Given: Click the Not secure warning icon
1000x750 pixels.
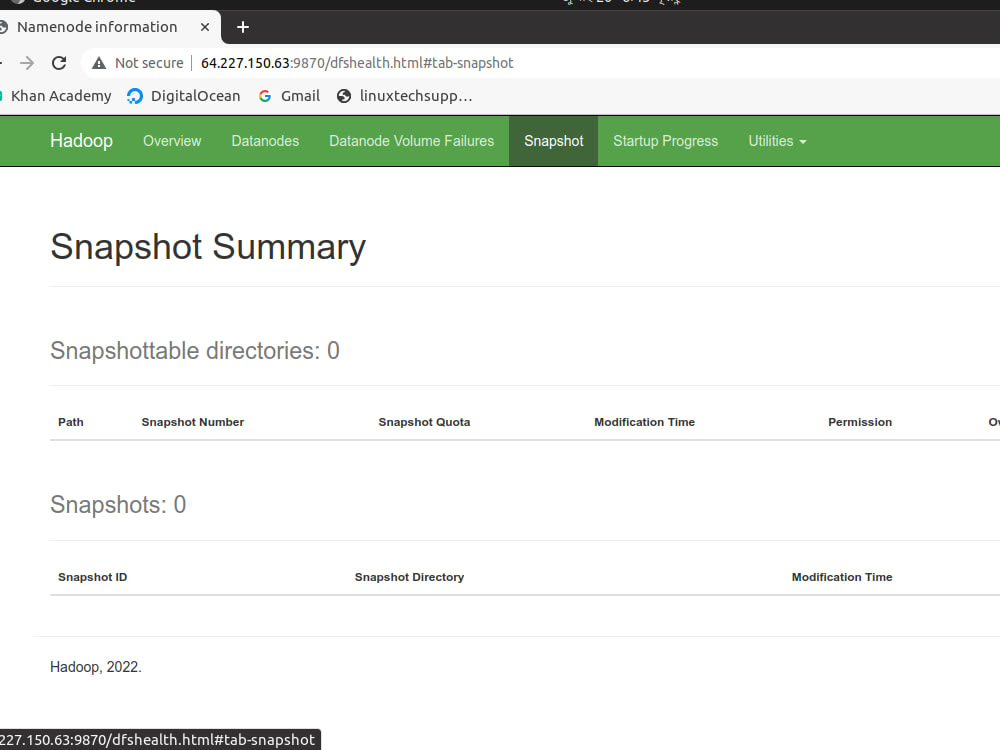Looking at the screenshot, I should (99, 63).
